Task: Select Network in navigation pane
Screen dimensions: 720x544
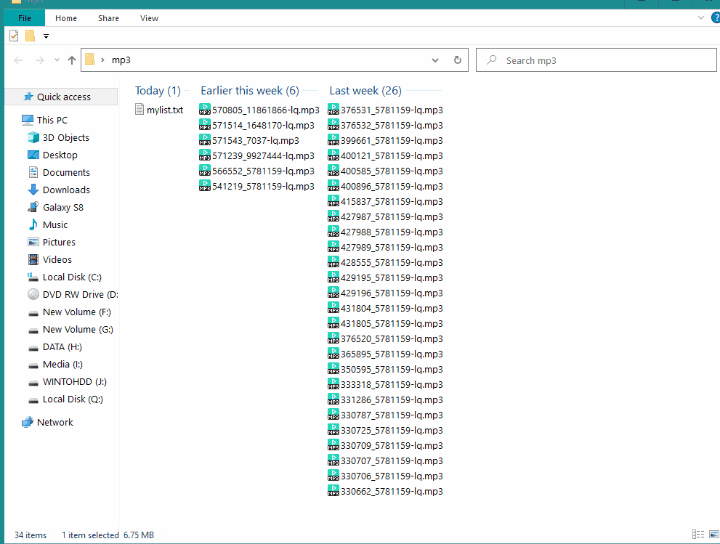Action: tap(55, 422)
